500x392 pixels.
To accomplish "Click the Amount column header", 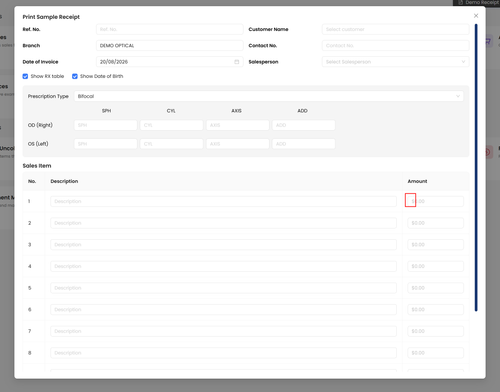I will click(417, 181).
